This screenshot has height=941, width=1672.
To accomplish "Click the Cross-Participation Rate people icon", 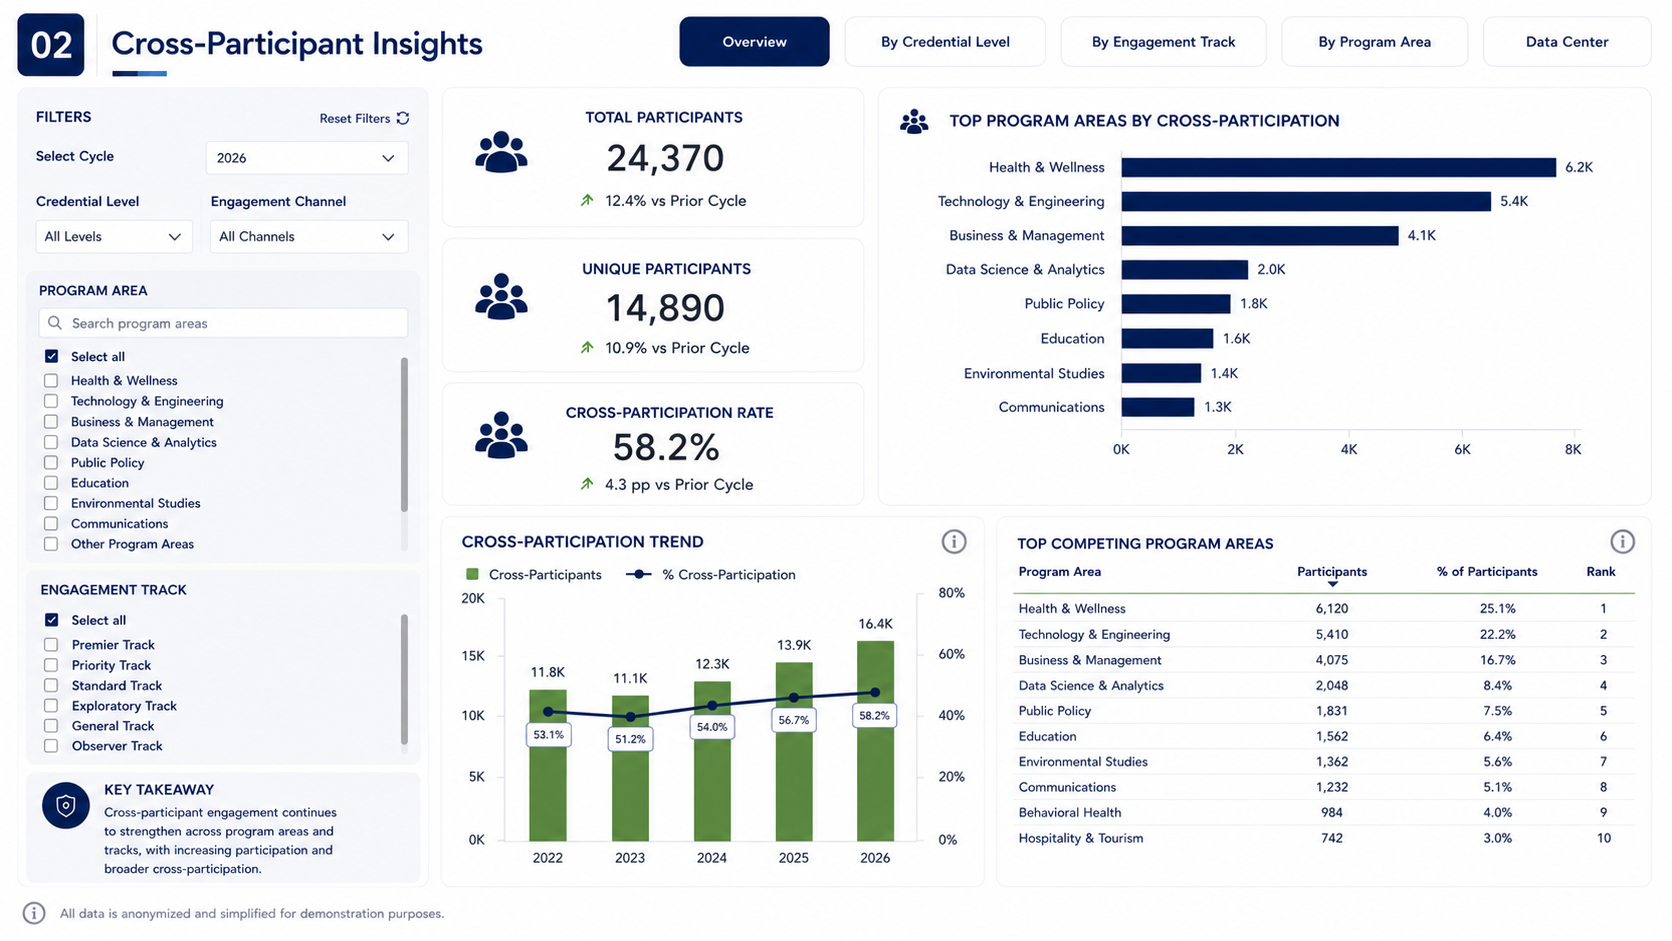I will (x=501, y=435).
